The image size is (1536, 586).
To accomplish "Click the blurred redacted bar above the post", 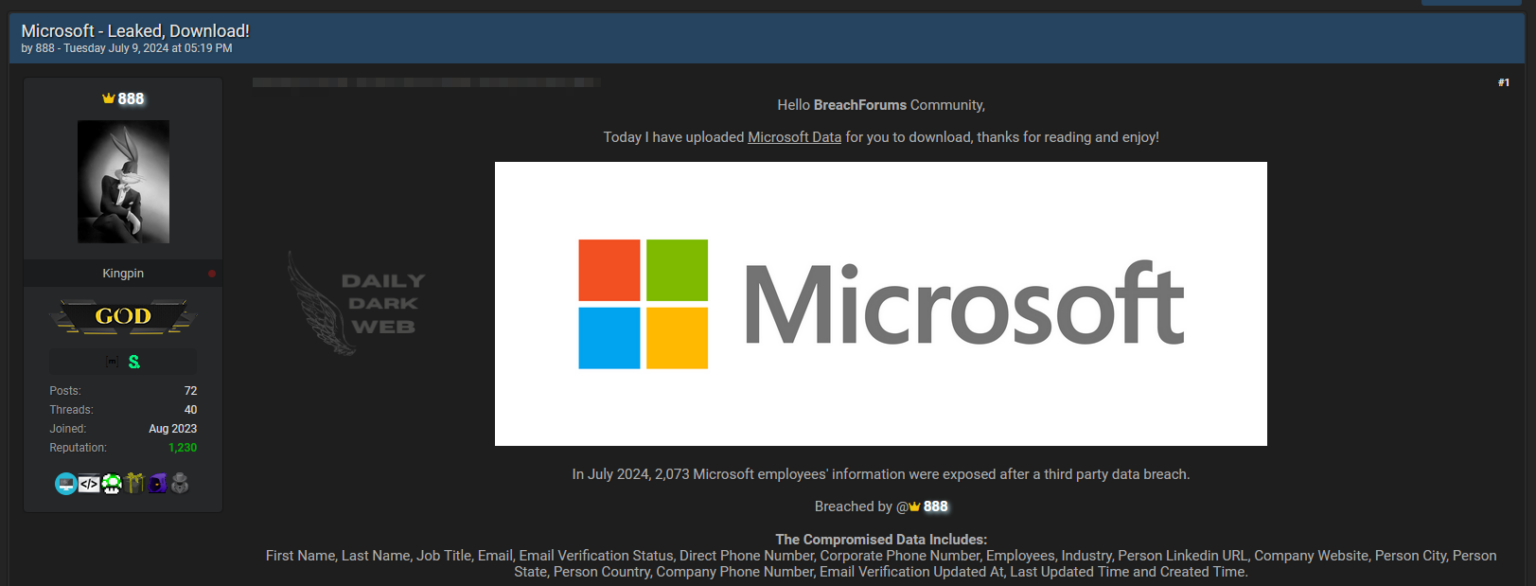I will click(x=424, y=81).
